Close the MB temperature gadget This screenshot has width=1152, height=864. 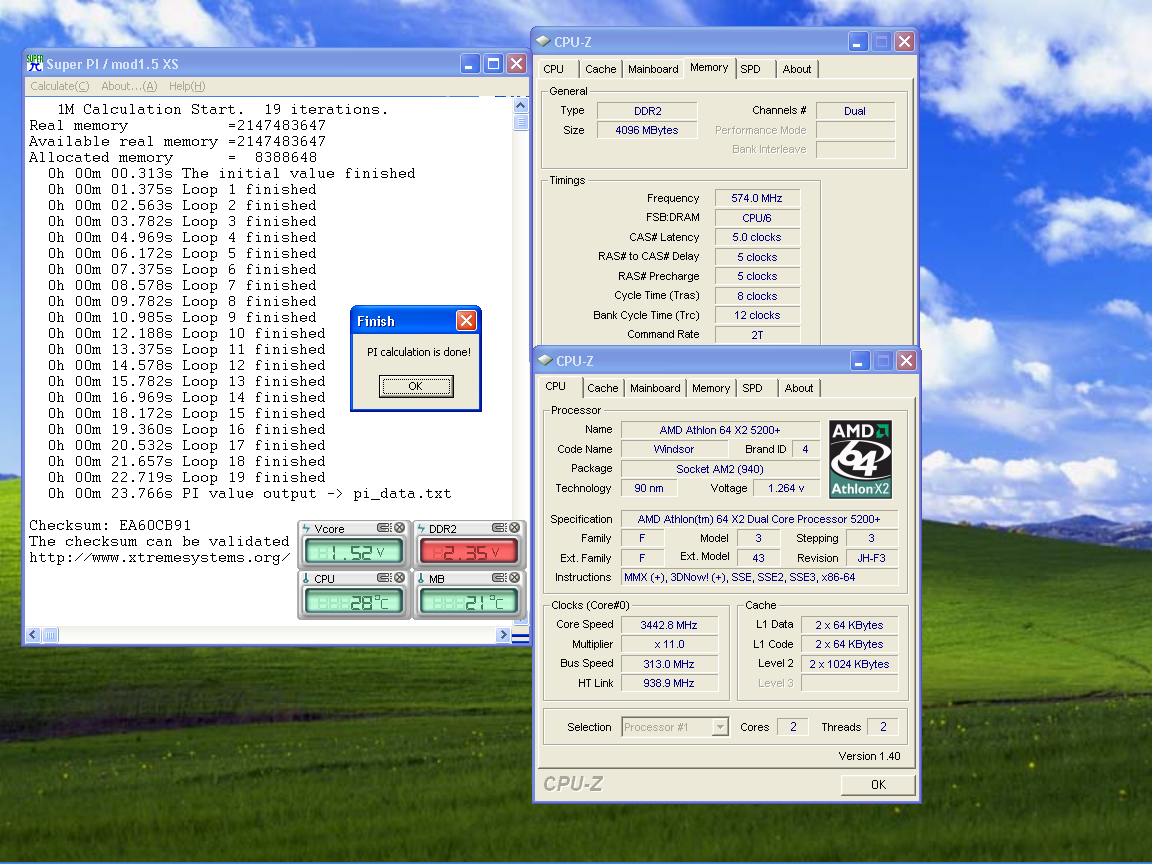pyautogui.click(x=514, y=578)
